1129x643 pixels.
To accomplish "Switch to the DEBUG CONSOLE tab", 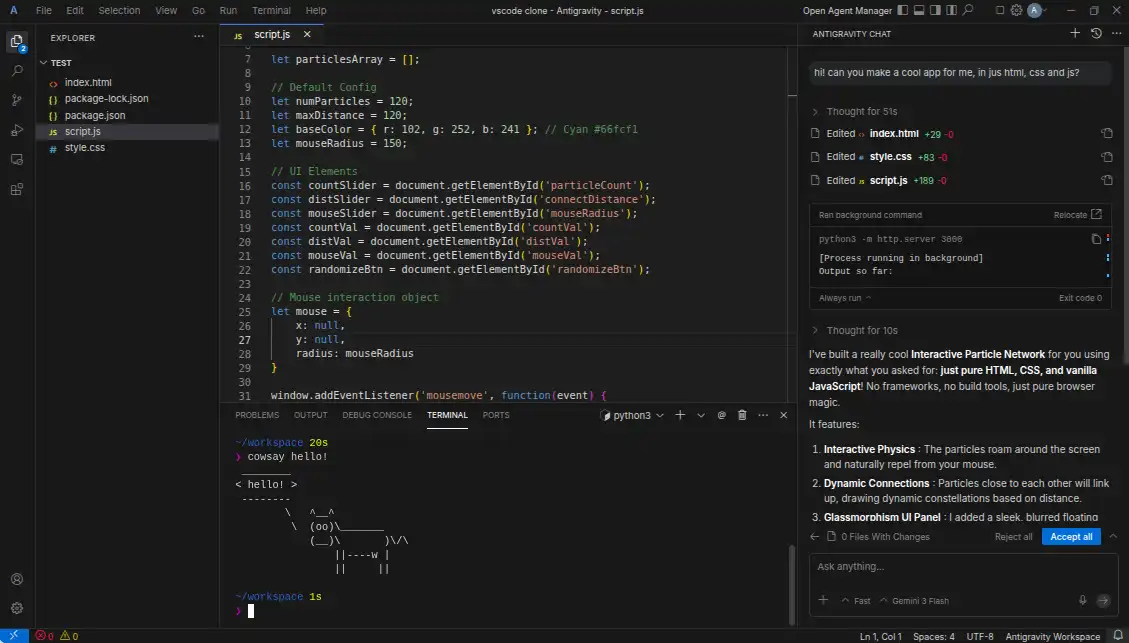I will 377,415.
